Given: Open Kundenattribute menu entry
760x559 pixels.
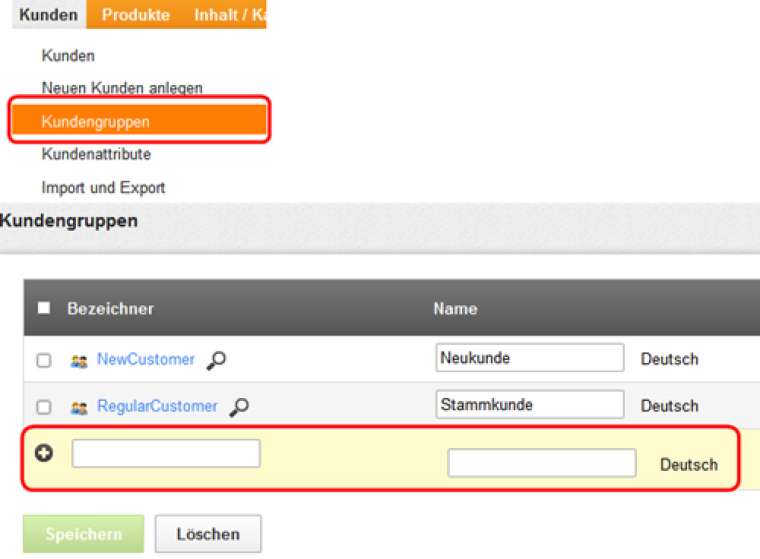Looking at the screenshot, I should point(96,154).
